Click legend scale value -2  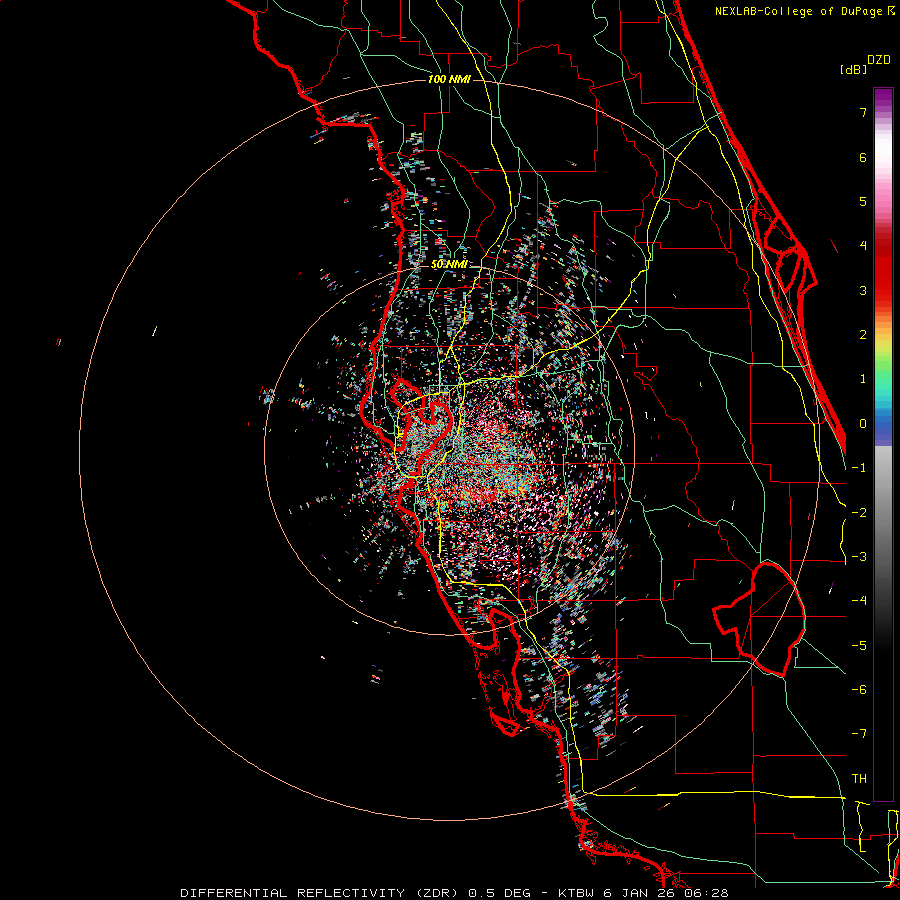coord(859,512)
